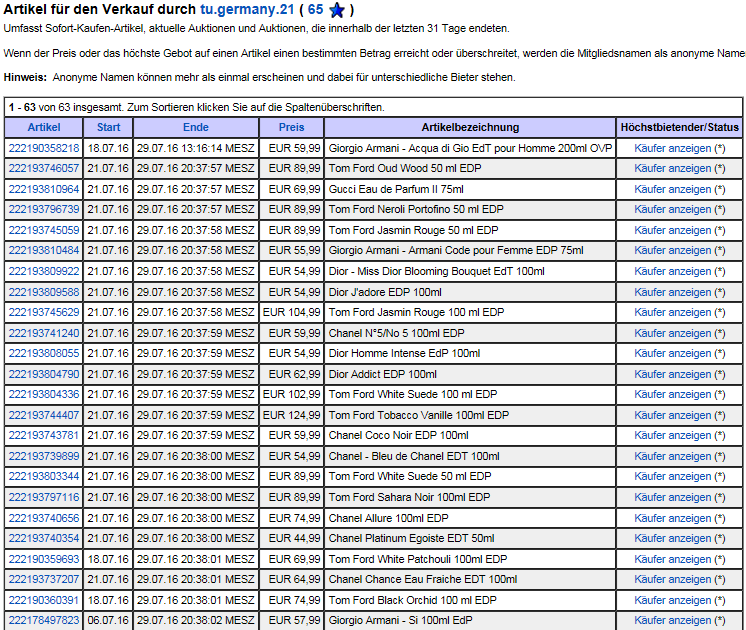Show buyer for Tom Ford Jasmin Rouge 50 ml

(672, 230)
